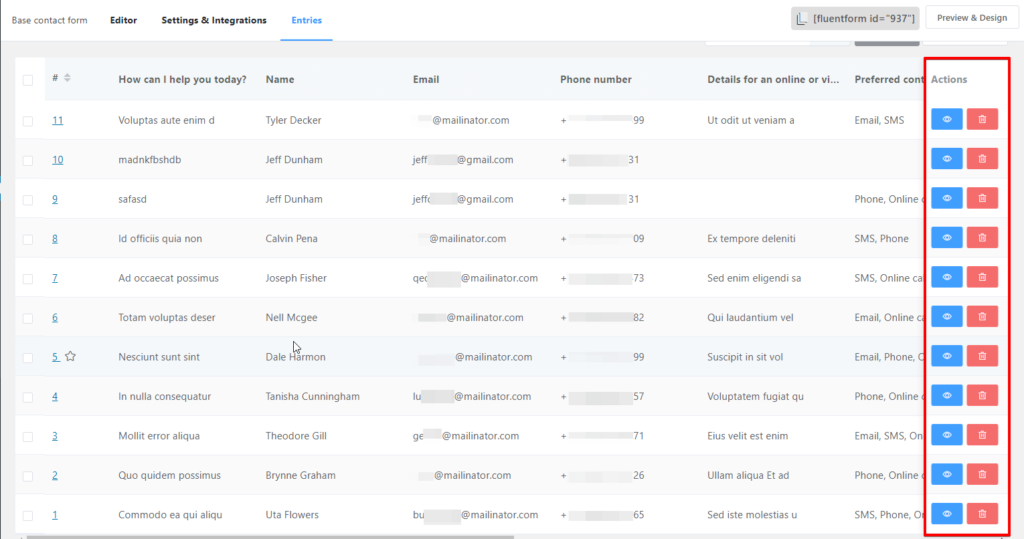View Uta Flowers' entry with the eye icon

tap(946, 514)
